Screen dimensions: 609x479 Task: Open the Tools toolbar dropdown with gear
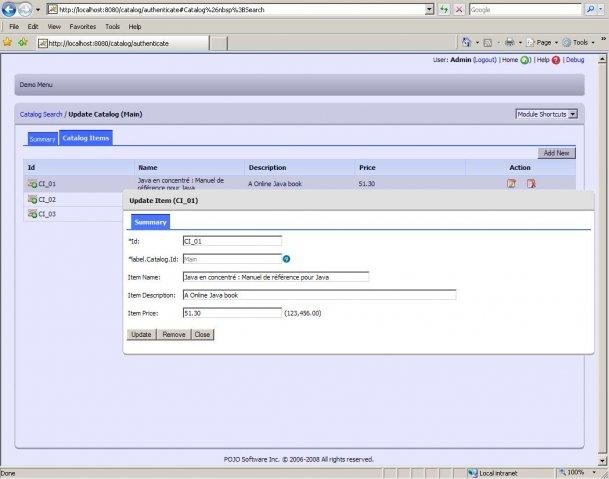pos(578,42)
